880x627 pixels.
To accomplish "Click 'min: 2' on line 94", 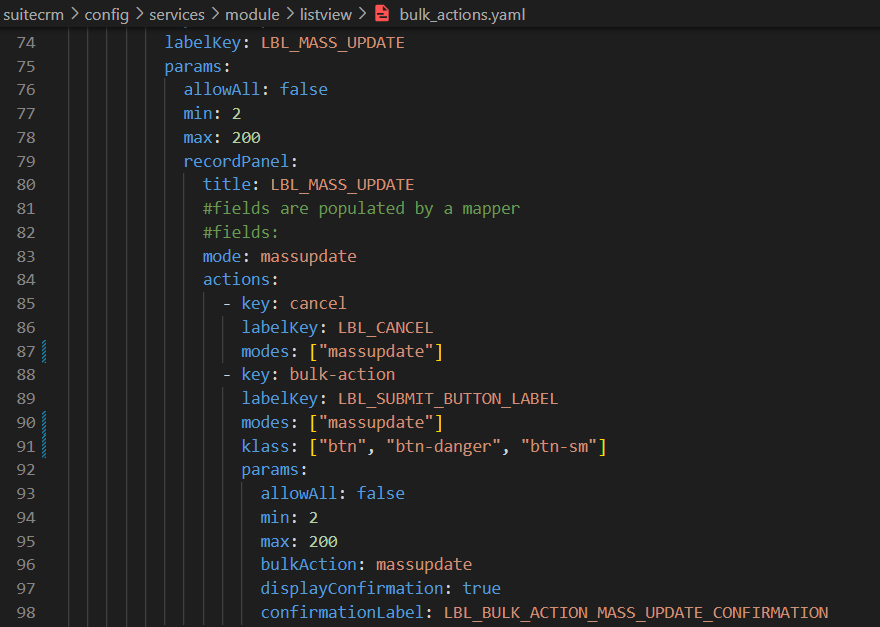I will click(x=289, y=518).
